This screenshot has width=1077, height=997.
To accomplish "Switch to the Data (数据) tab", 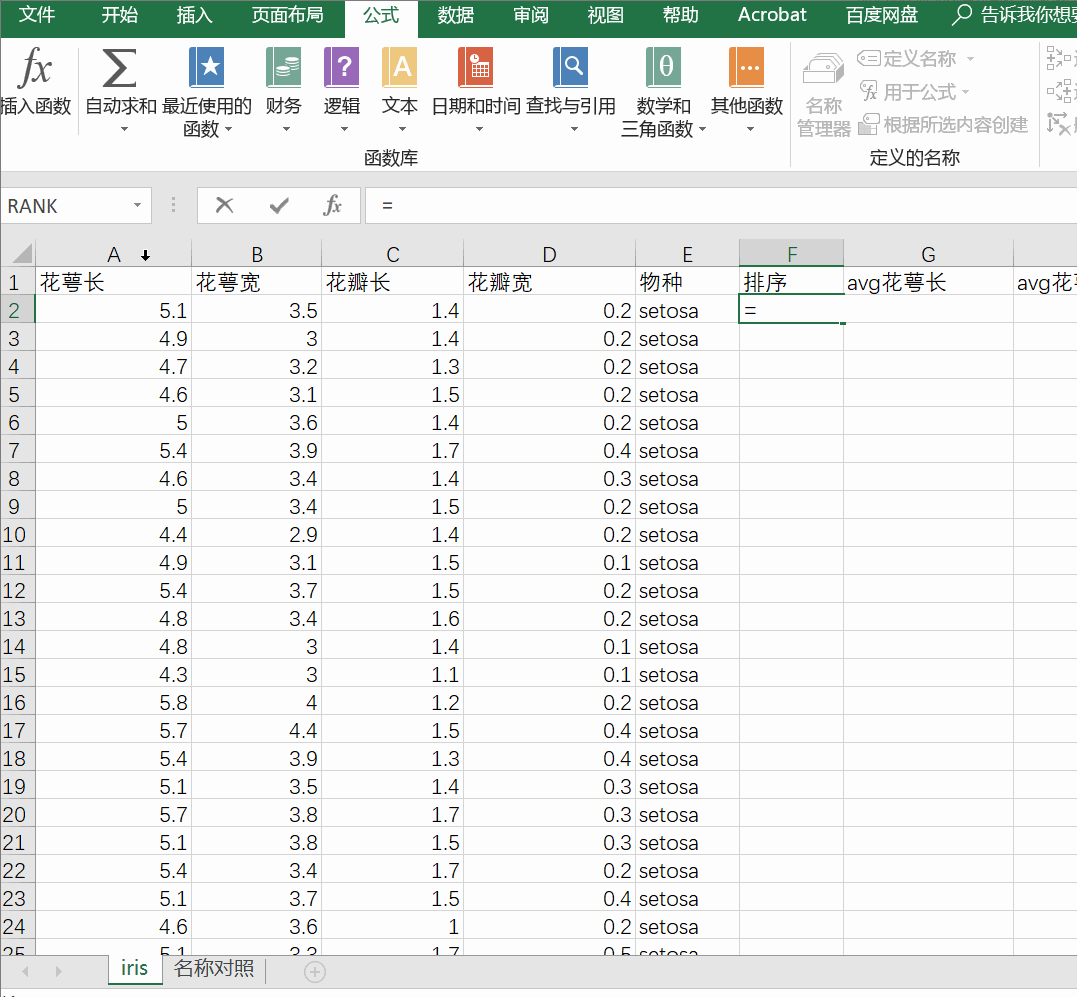I will point(456,15).
